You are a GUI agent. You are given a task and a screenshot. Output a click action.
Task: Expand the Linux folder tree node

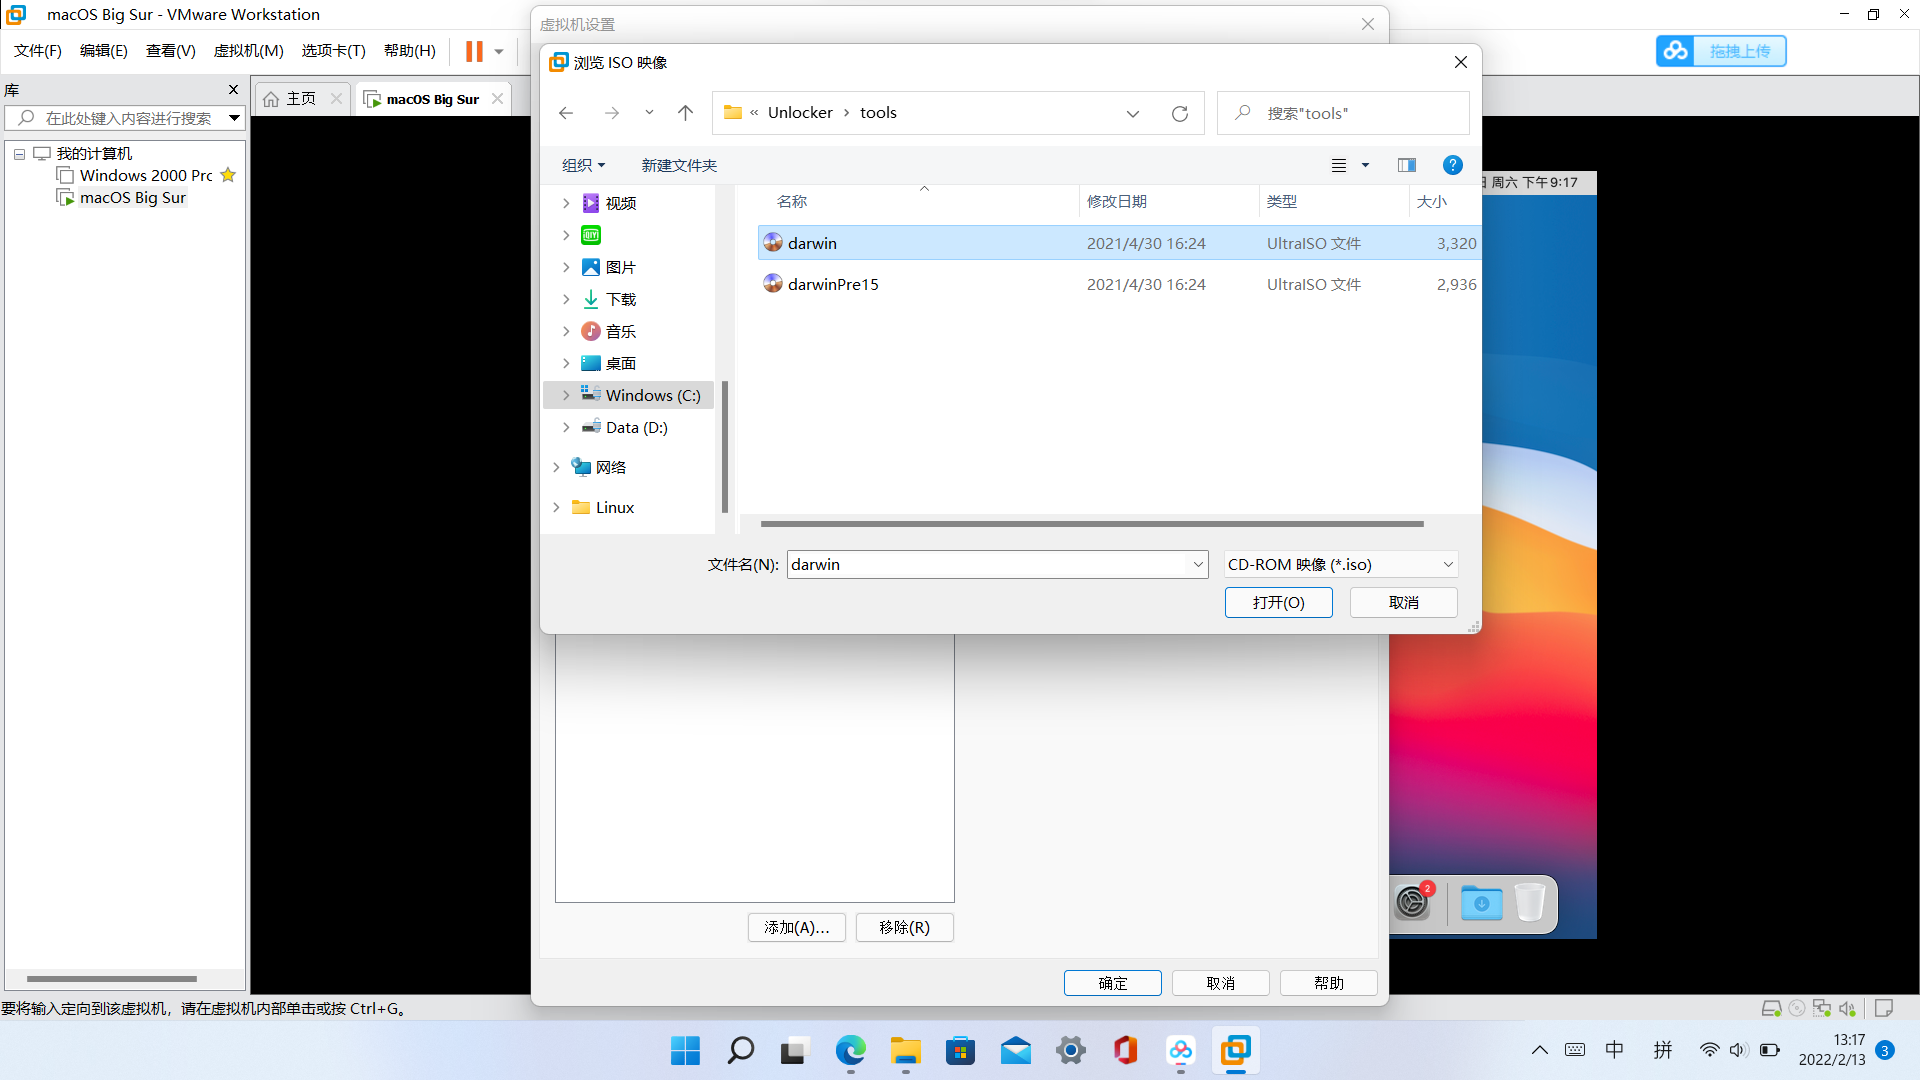coord(556,507)
